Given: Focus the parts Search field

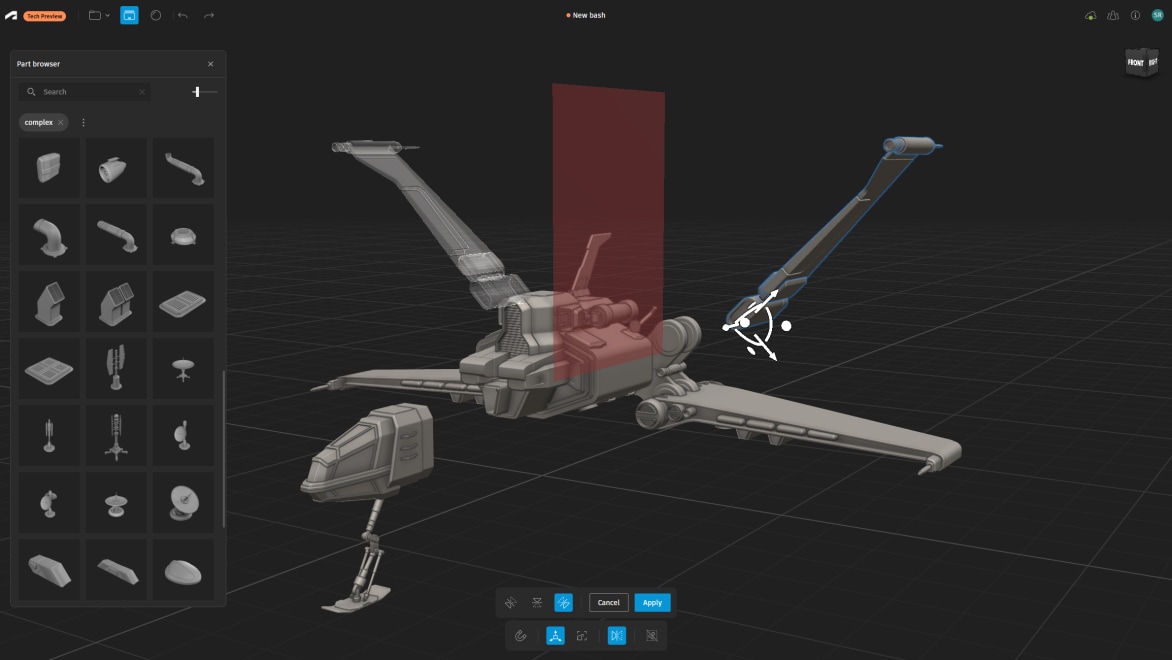Looking at the screenshot, I should [x=85, y=92].
